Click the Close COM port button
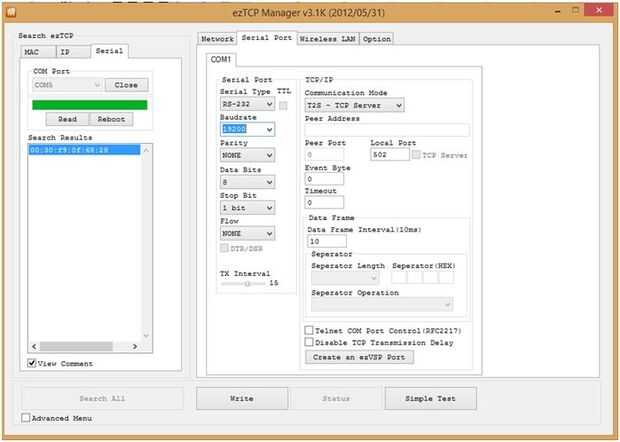This screenshot has height=442, width=620. coord(127,85)
